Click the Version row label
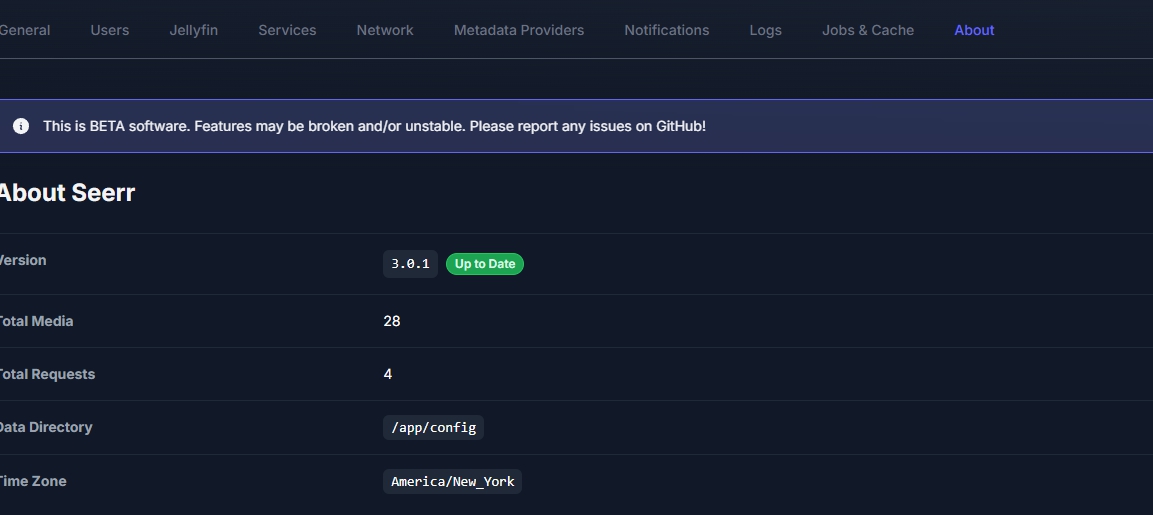The image size is (1153, 515). coord(23,260)
